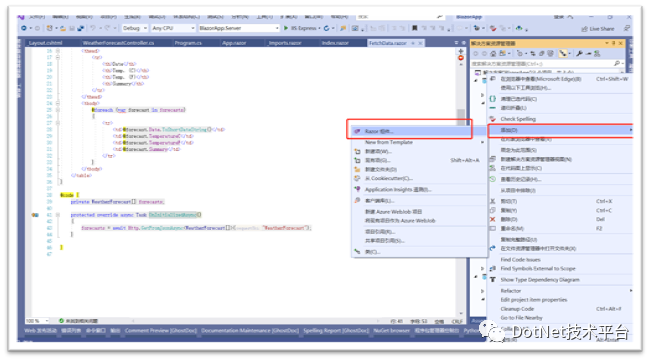Image resolution: width=650 pixels, height=361 pixels.
Task: Open Spelling Report [GhostDoc] bottom tab
Action: pos(336,331)
